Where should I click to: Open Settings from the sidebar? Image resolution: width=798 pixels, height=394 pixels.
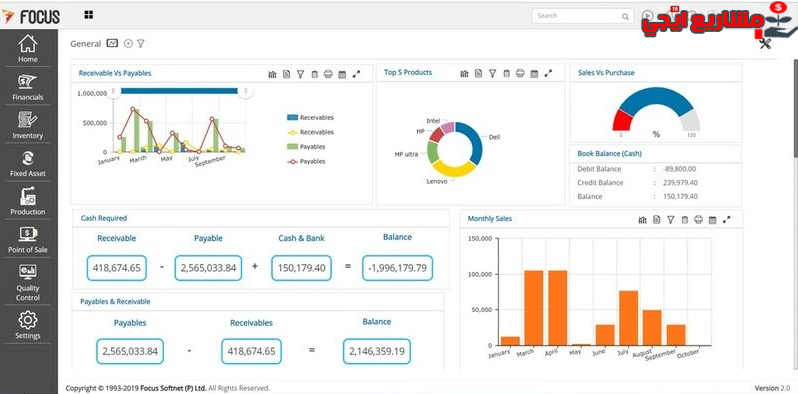[x=28, y=325]
